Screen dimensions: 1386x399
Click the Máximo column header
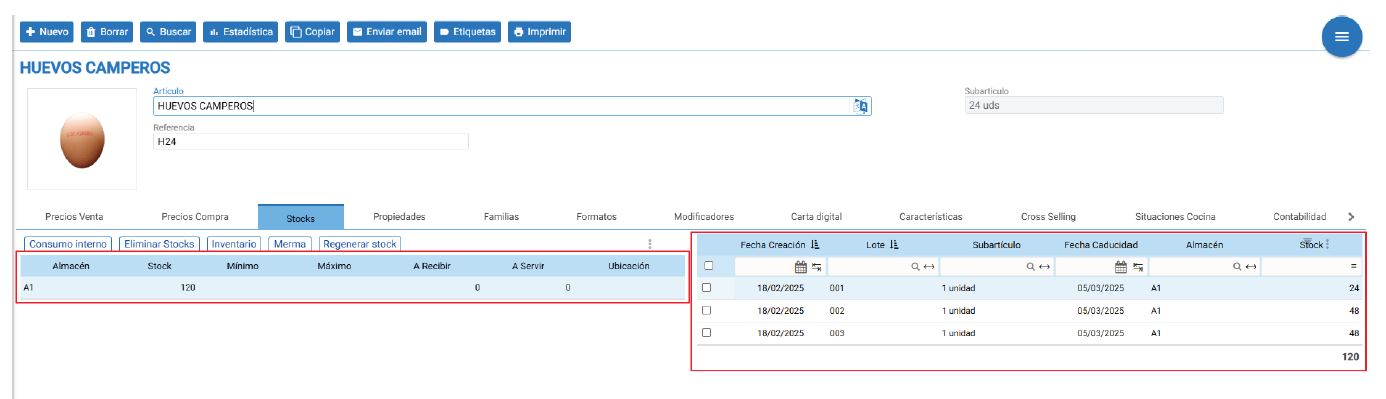click(x=335, y=266)
